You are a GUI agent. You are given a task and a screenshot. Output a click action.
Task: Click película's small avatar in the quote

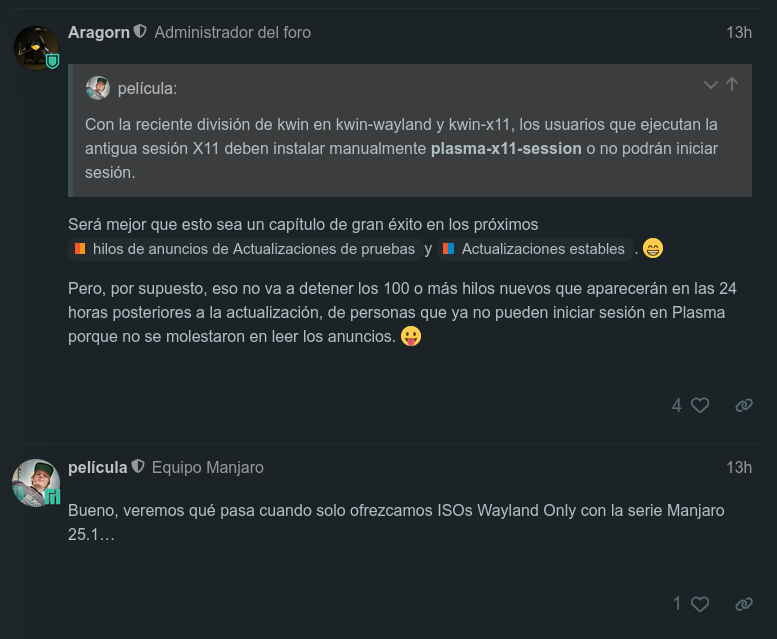pos(98,88)
